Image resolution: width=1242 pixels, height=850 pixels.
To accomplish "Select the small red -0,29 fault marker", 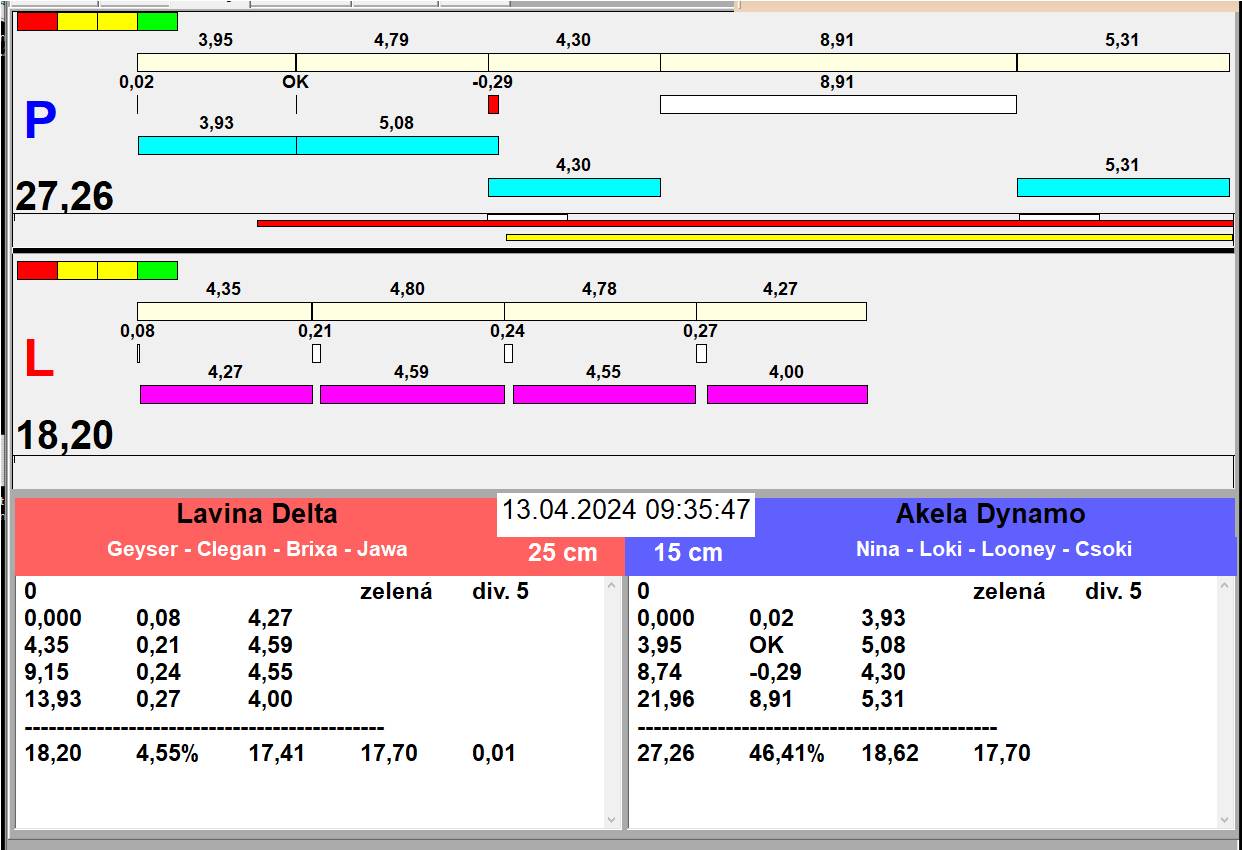I will 493,104.
